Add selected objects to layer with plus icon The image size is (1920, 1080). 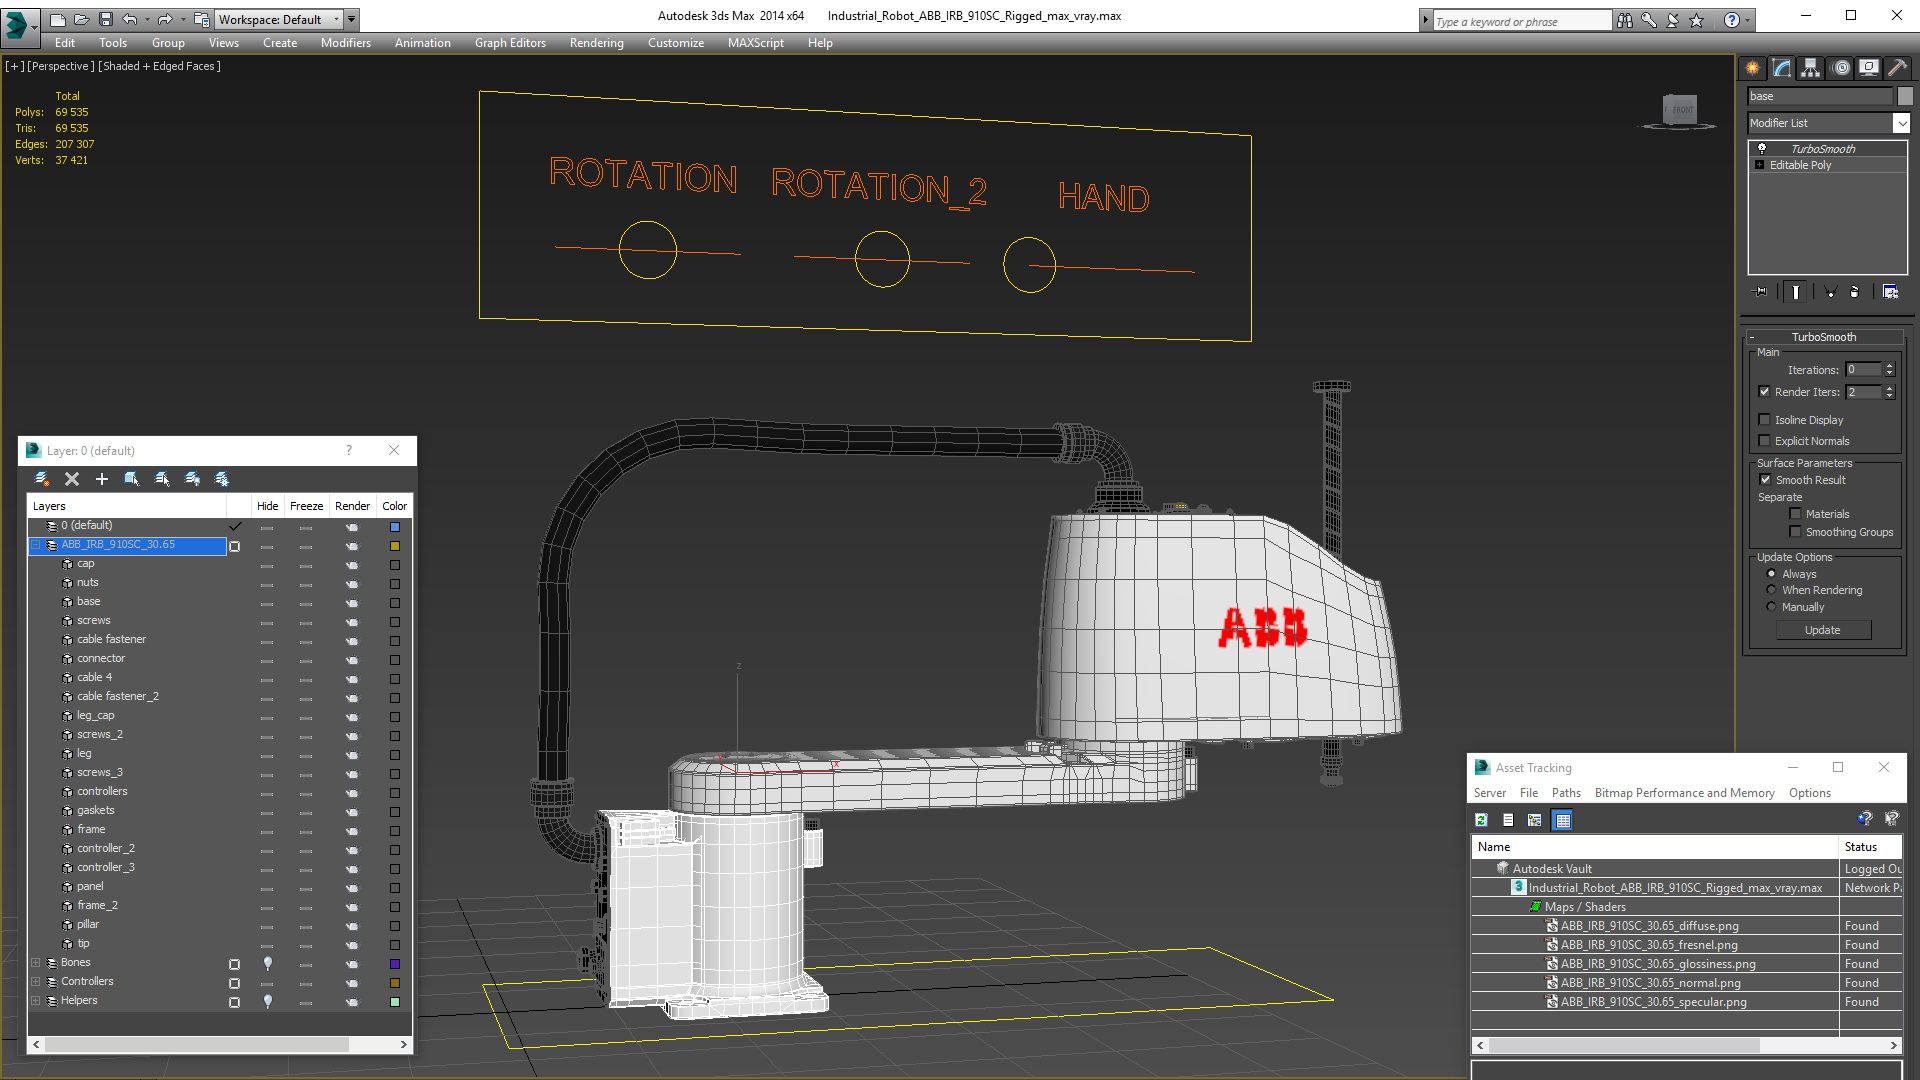[x=102, y=479]
